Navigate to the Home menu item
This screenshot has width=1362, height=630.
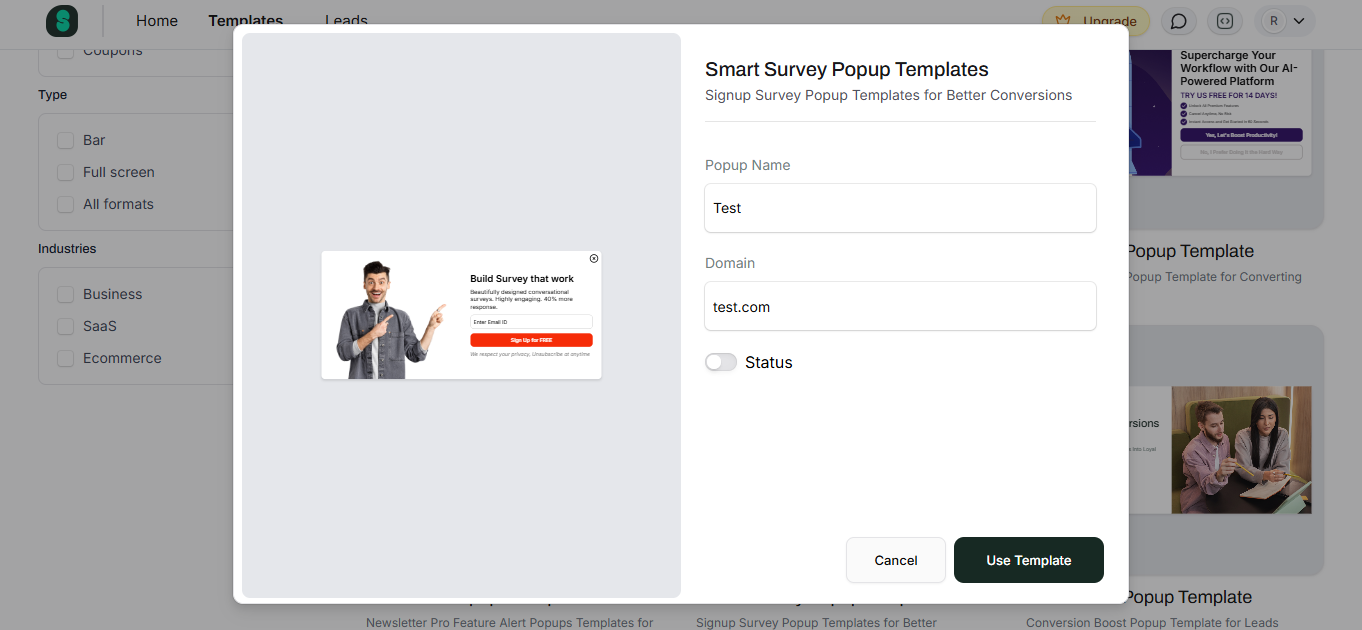[x=156, y=20]
